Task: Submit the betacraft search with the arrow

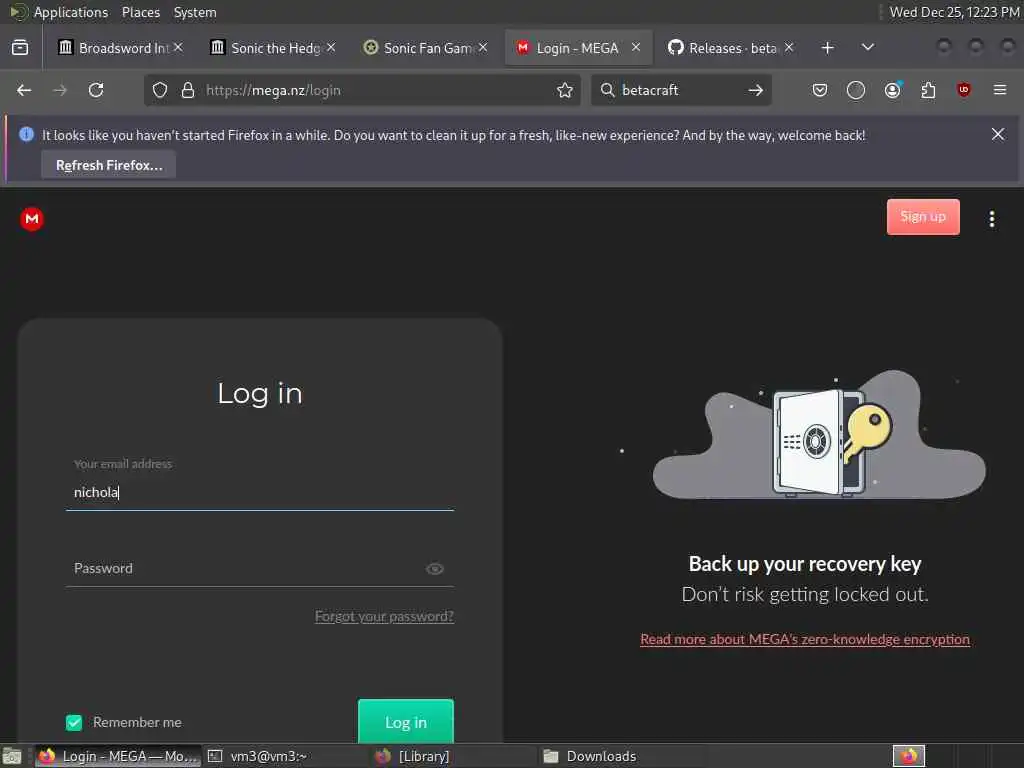Action: [756, 90]
